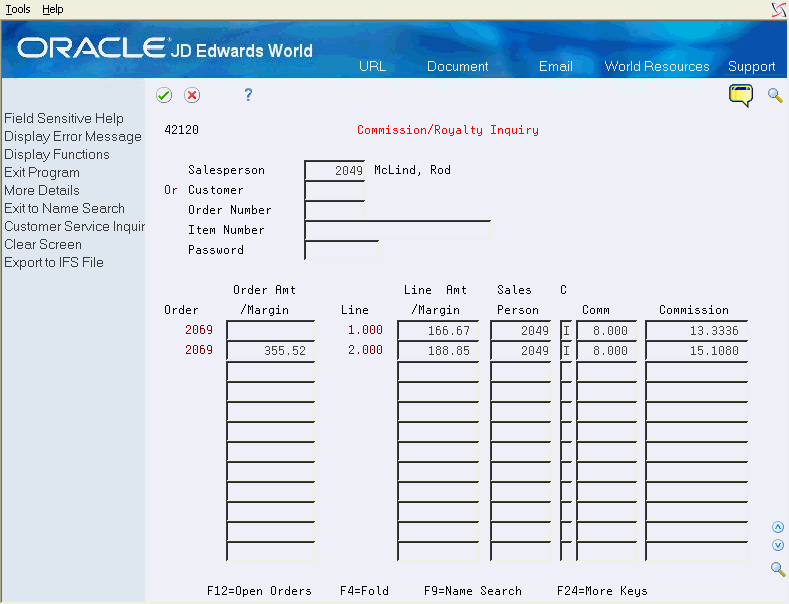The width and height of the screenshot is (789, 604).
Task: Choose Exit to Name Search
Action: [x=64, y=208]
